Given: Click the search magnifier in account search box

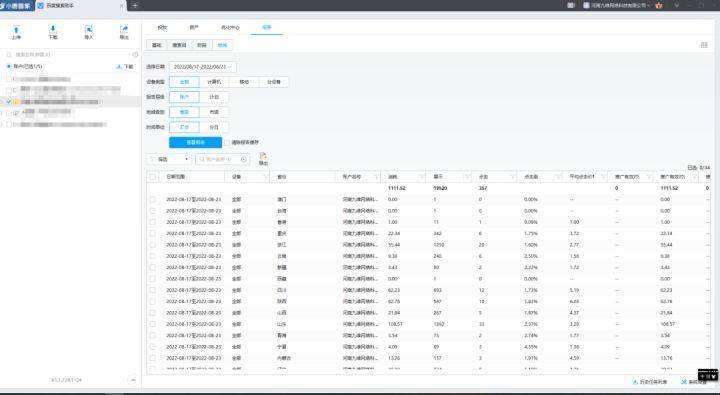Looking at the screenshot, I should pyautogui.click(x=9, y=55).
